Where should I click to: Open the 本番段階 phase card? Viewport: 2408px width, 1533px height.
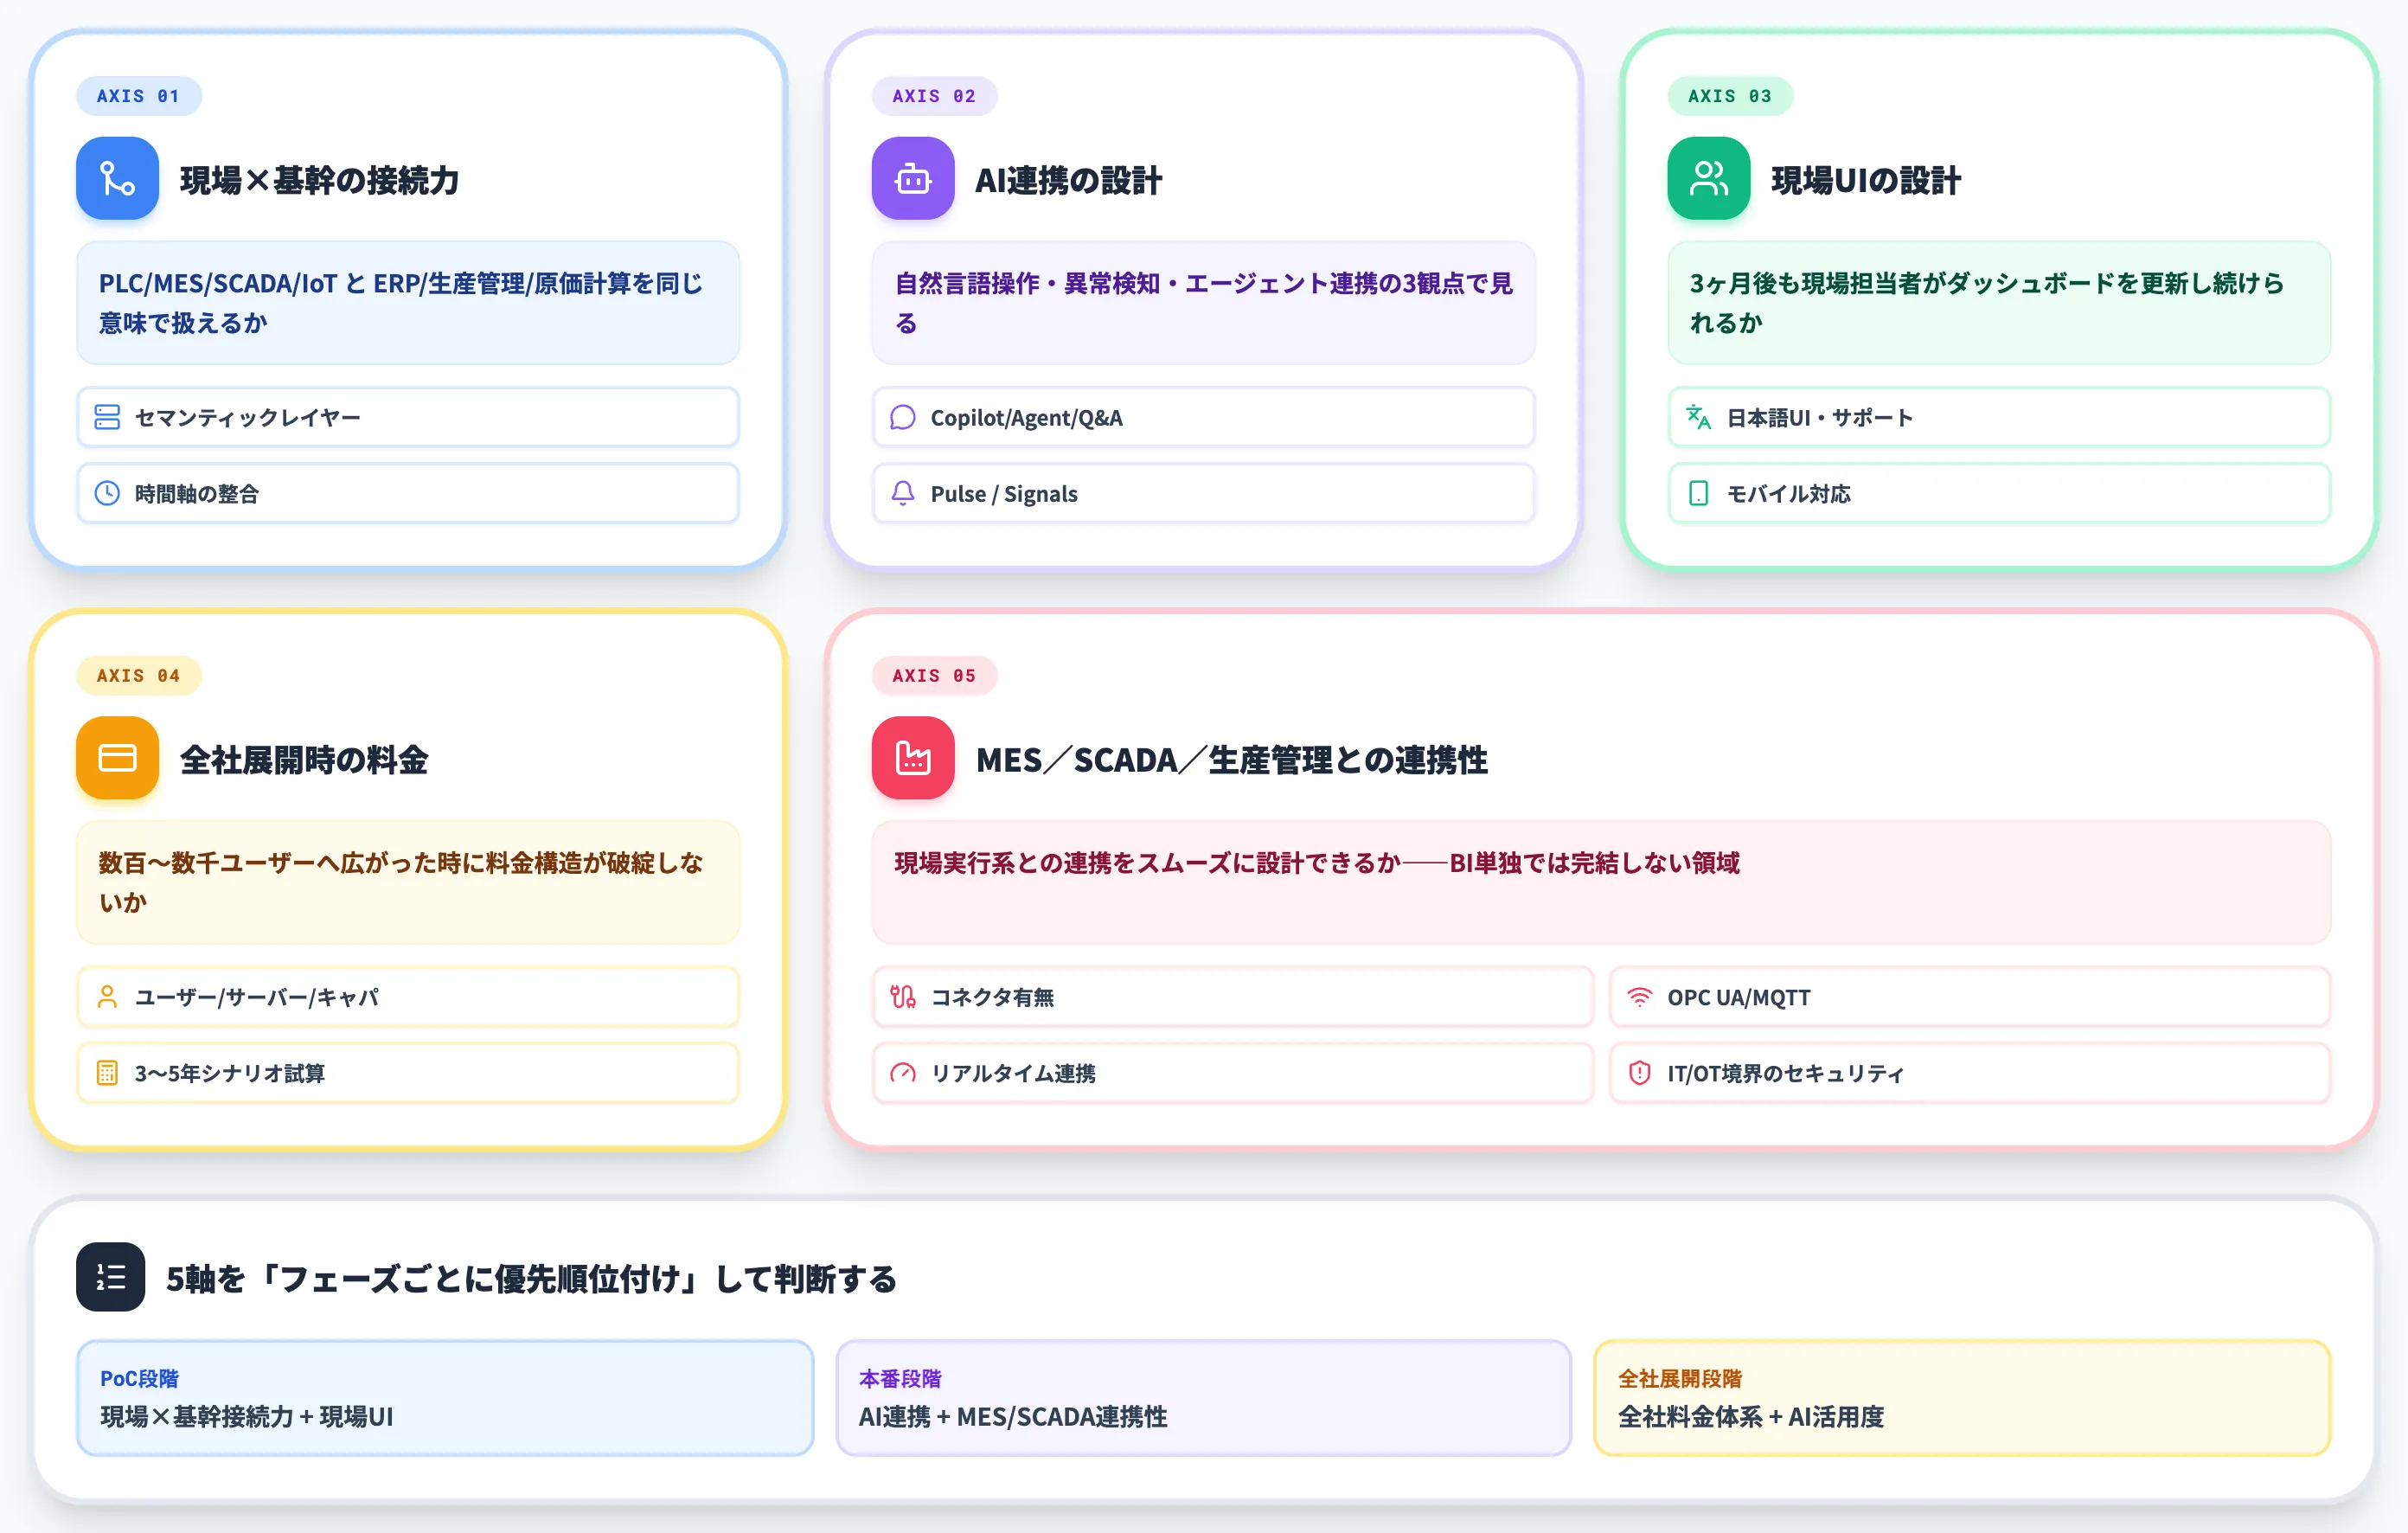(x=1204, y=1398)
